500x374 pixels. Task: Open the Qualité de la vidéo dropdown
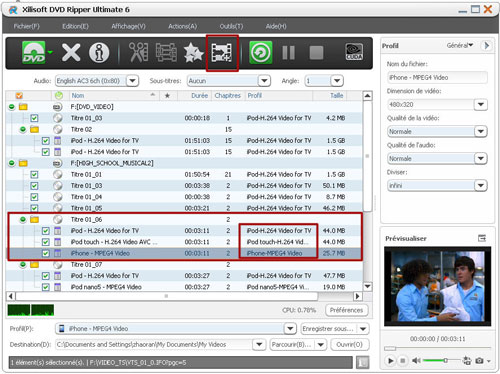481,131
